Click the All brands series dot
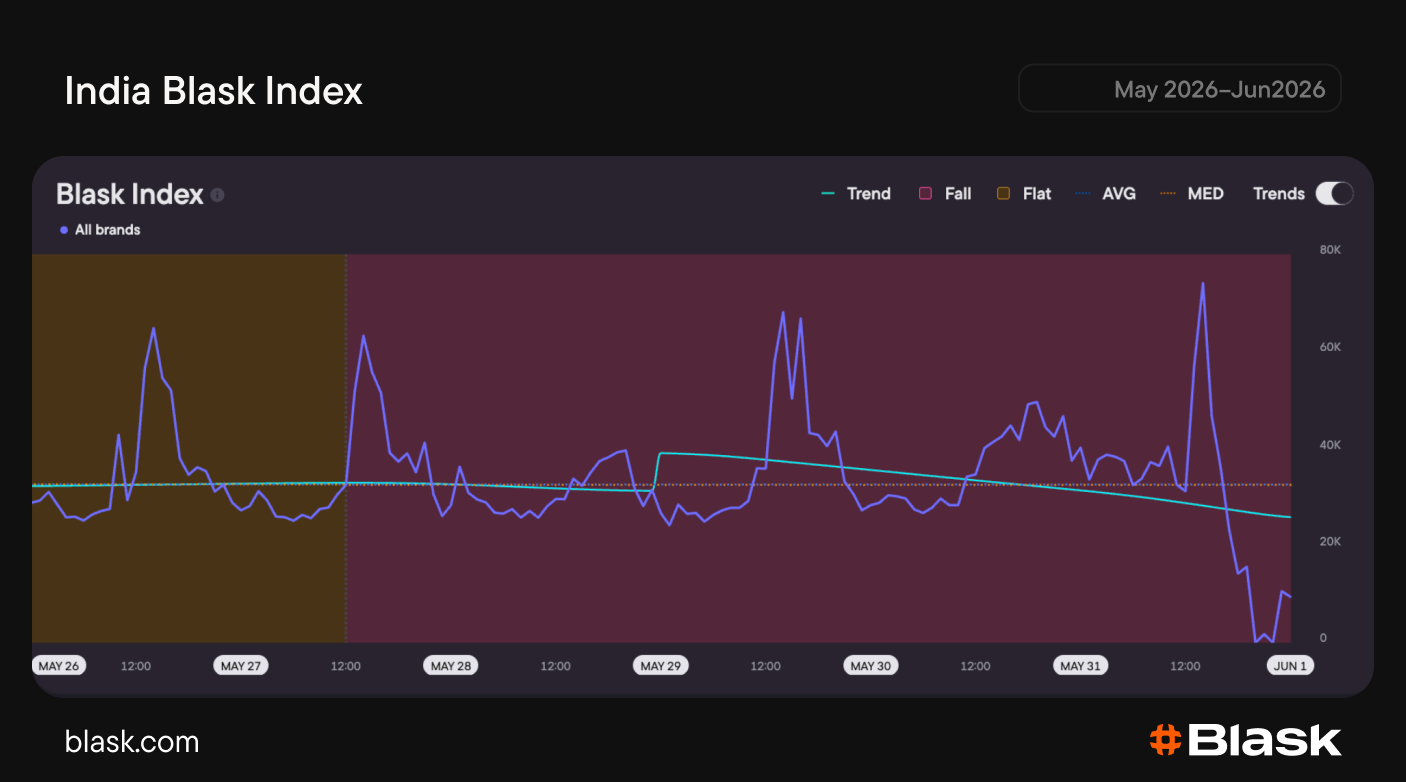Image resolution: width=1406 pixels, height=782 pixels. tap(64, 230)
